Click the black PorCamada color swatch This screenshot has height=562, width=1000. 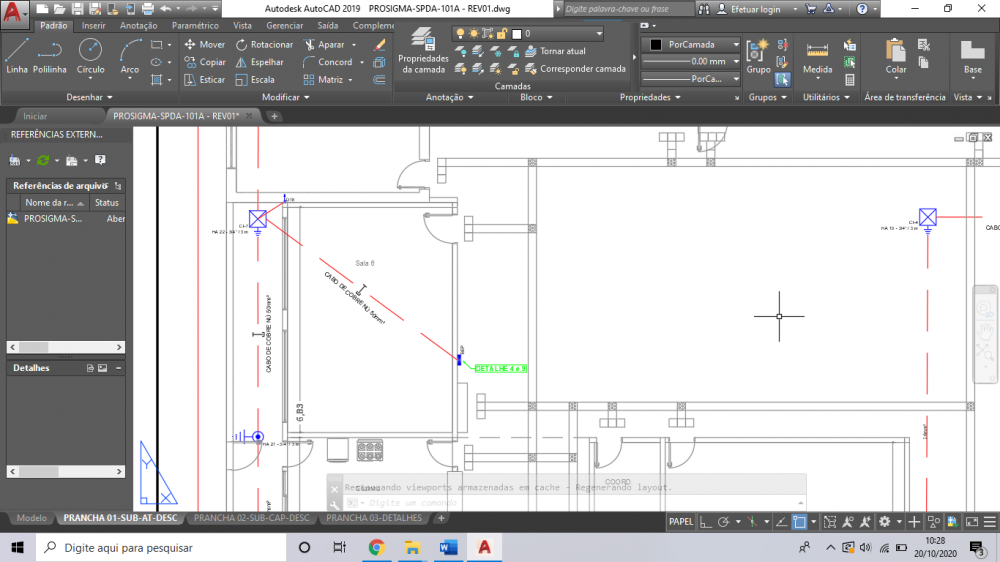point(656,45)
